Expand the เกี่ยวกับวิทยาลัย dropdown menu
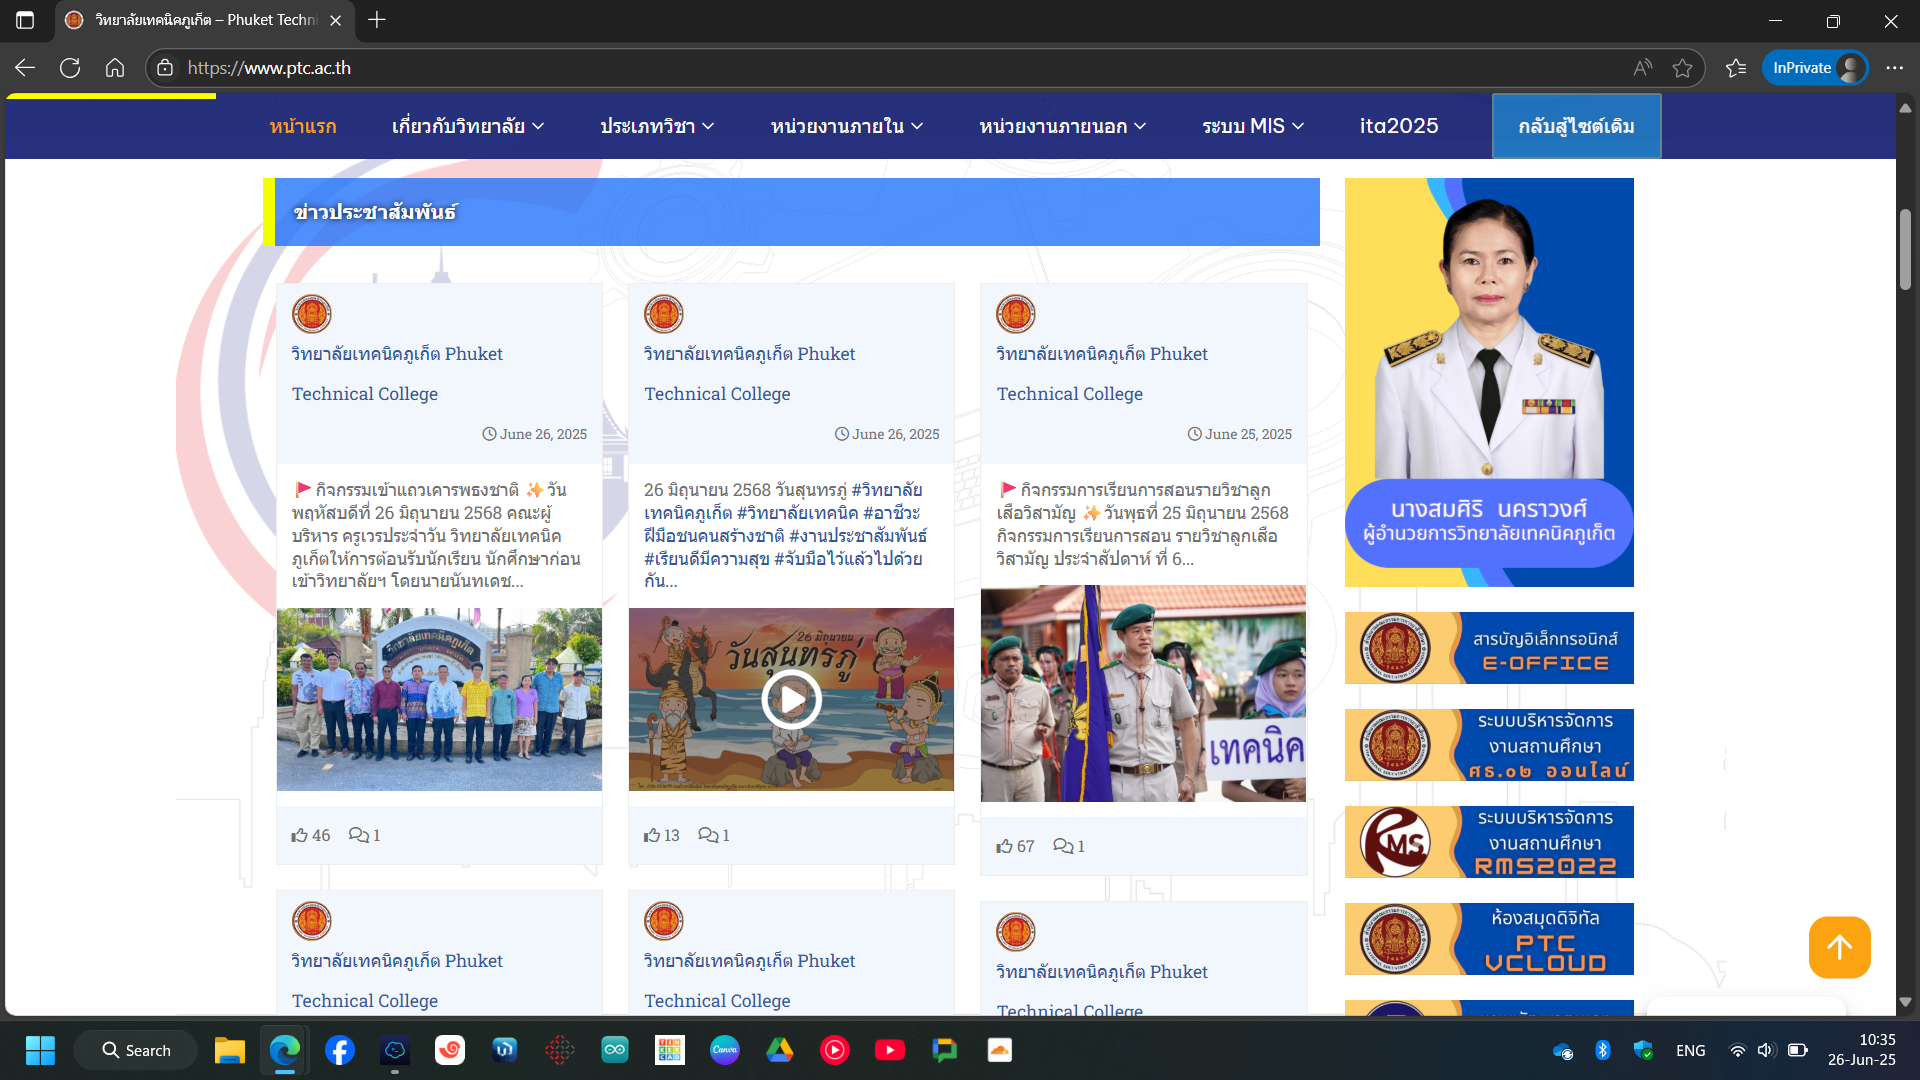The width and height of the screenshot is (1920, 1080). click(x=468, y=126)
